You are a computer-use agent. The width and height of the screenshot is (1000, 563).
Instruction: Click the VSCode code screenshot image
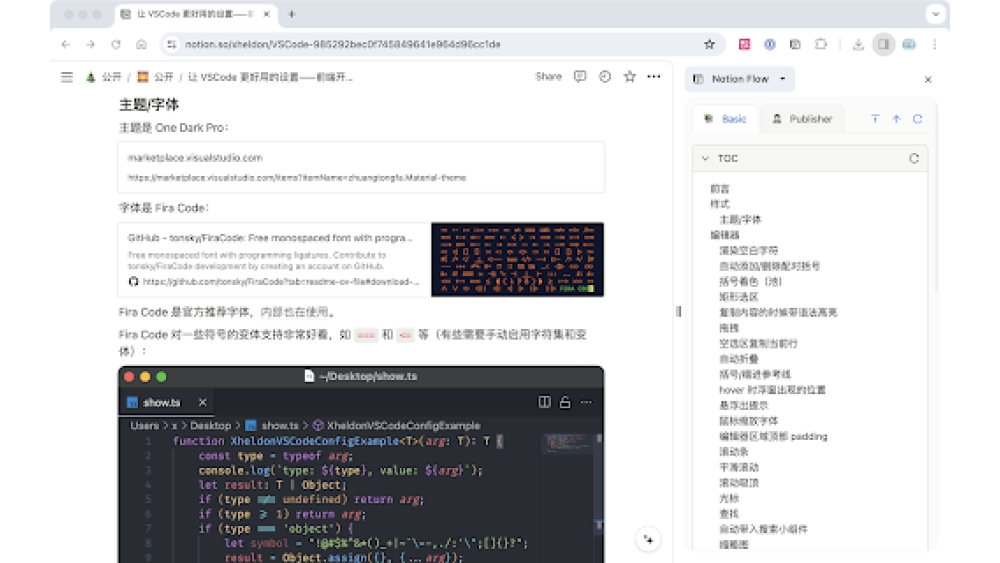361,464
